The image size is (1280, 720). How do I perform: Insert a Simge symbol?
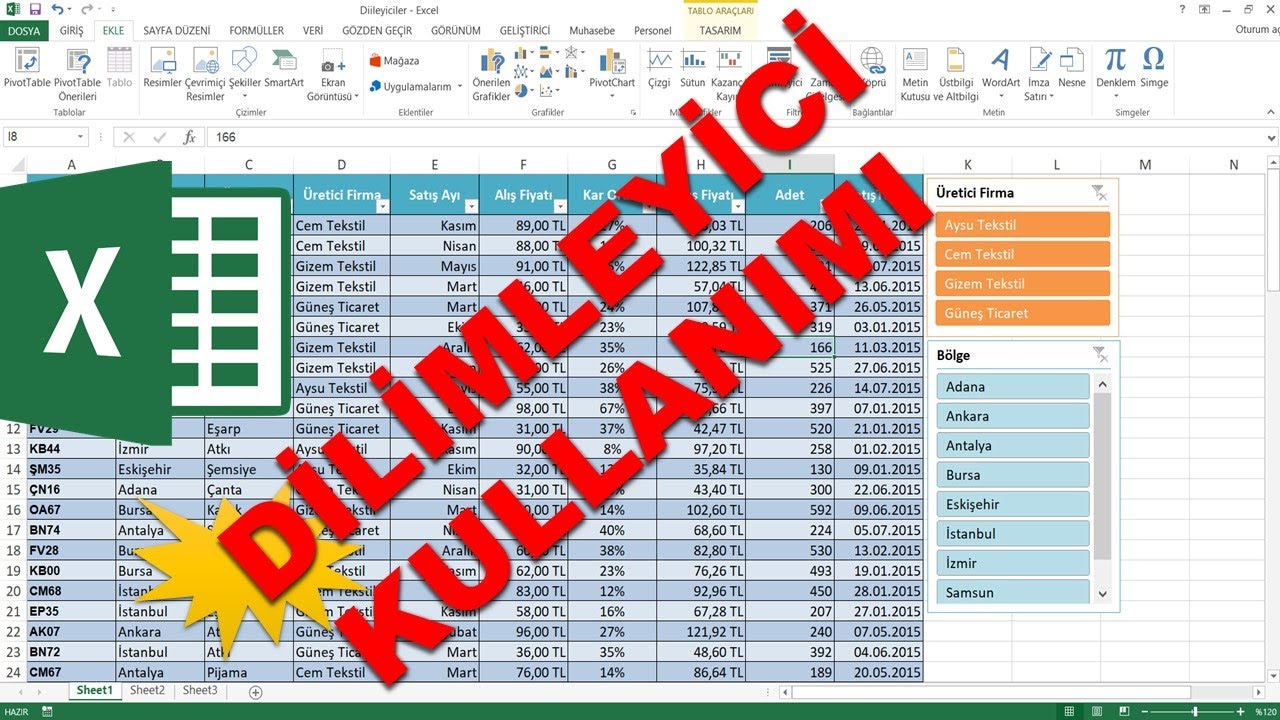[1153, 68]
